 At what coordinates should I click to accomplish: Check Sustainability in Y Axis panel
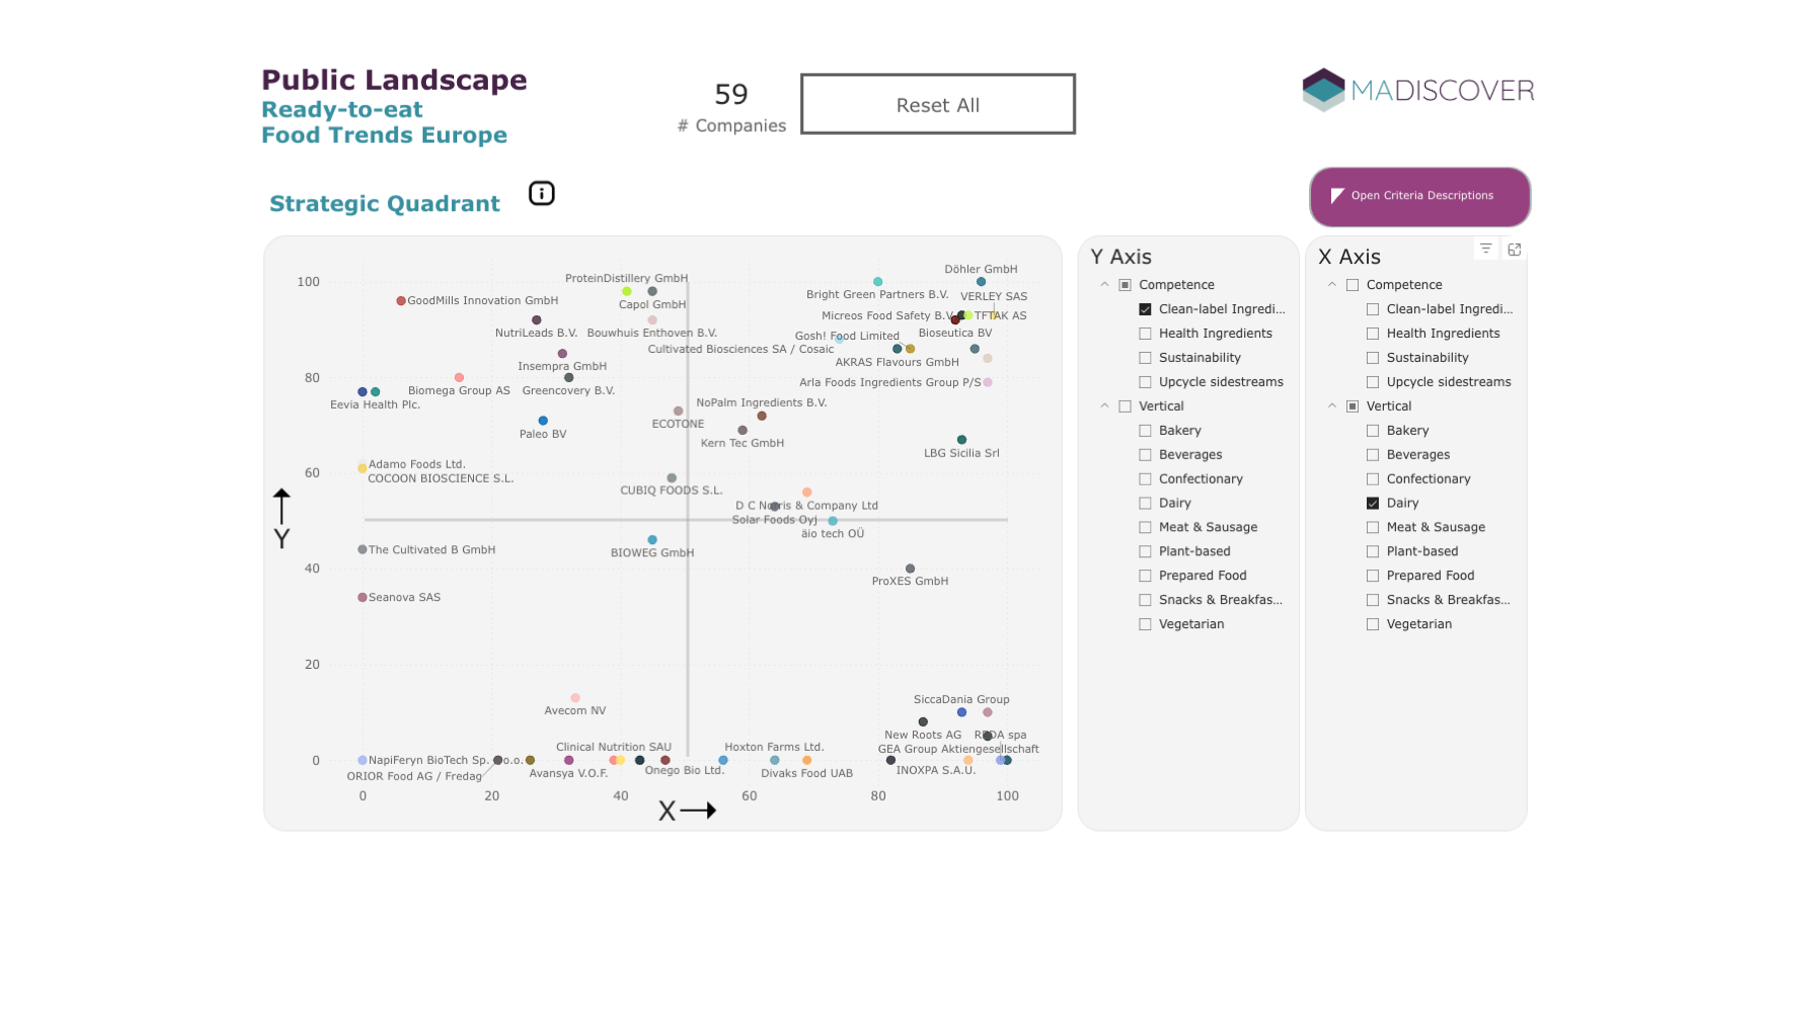[x=1145, y=358]
